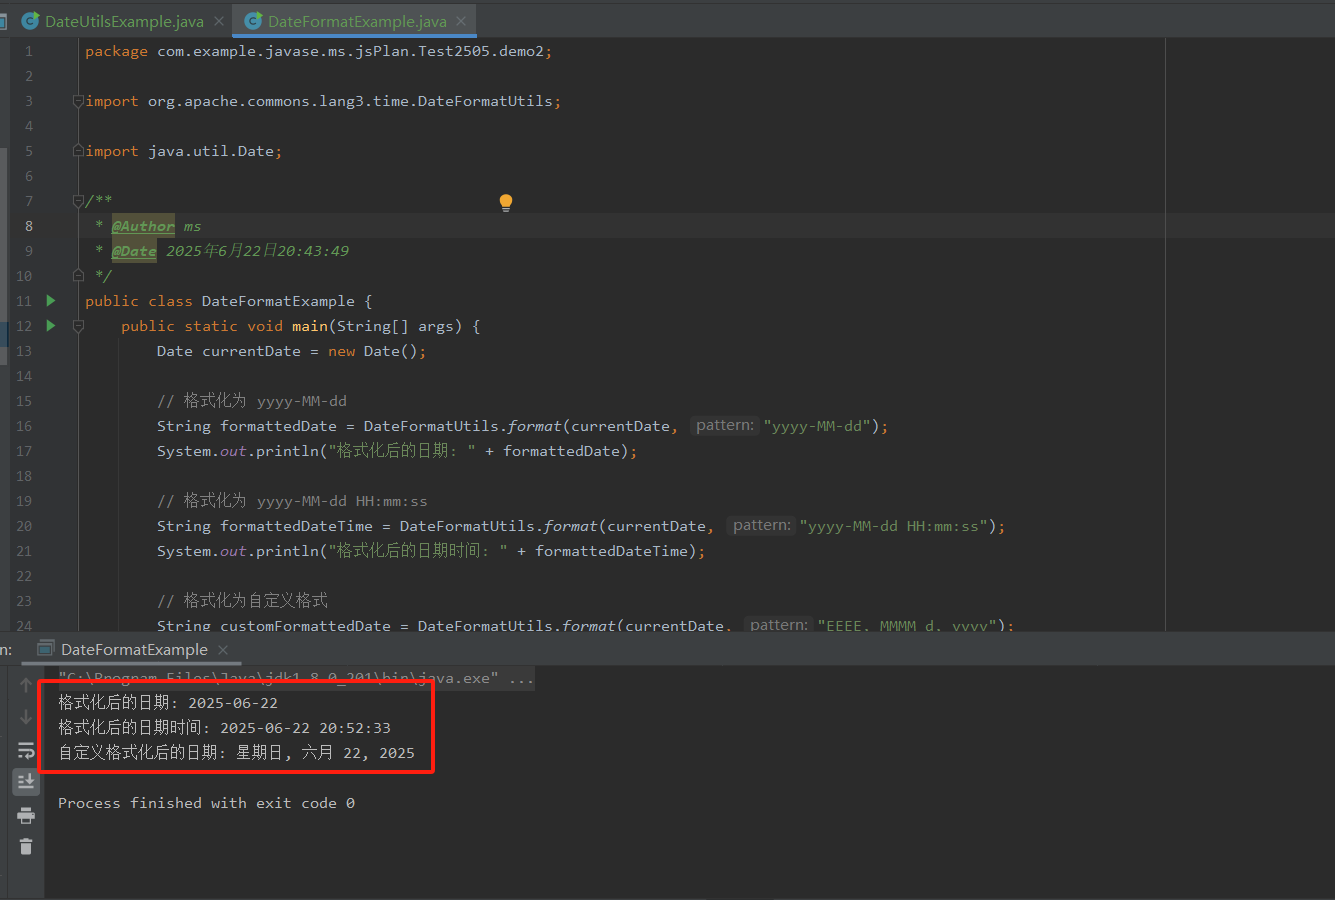Close the DateUtilsExample.java tab
The width and height of the screenshot is (1335, 900).
click(219, 21)
